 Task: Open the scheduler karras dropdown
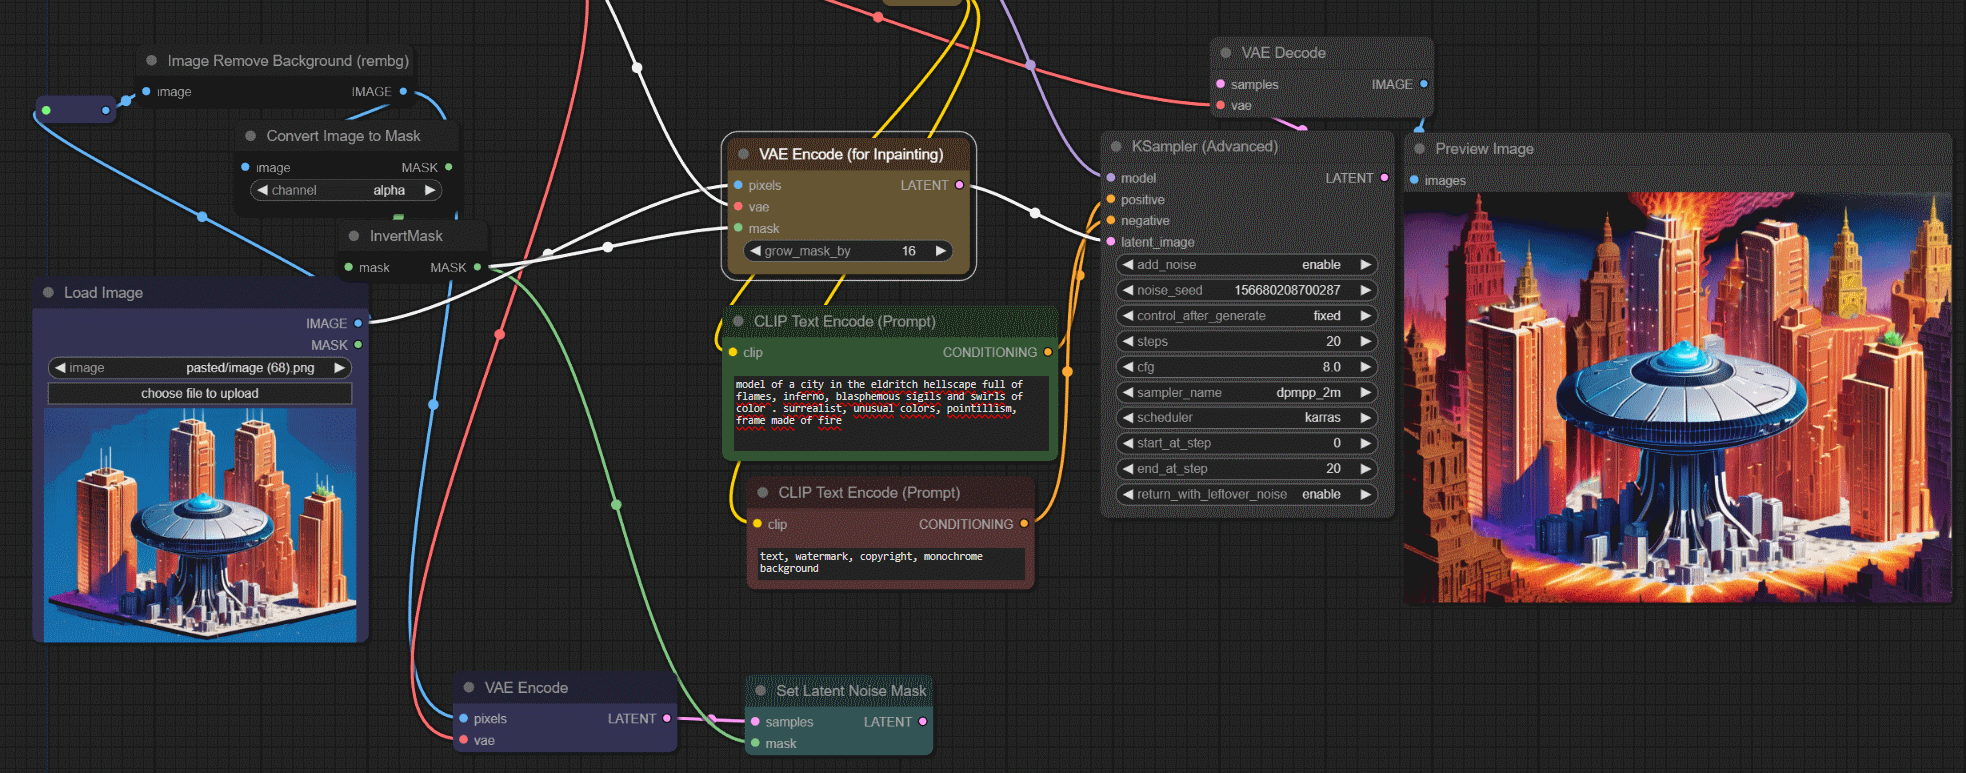[1245, 418]
